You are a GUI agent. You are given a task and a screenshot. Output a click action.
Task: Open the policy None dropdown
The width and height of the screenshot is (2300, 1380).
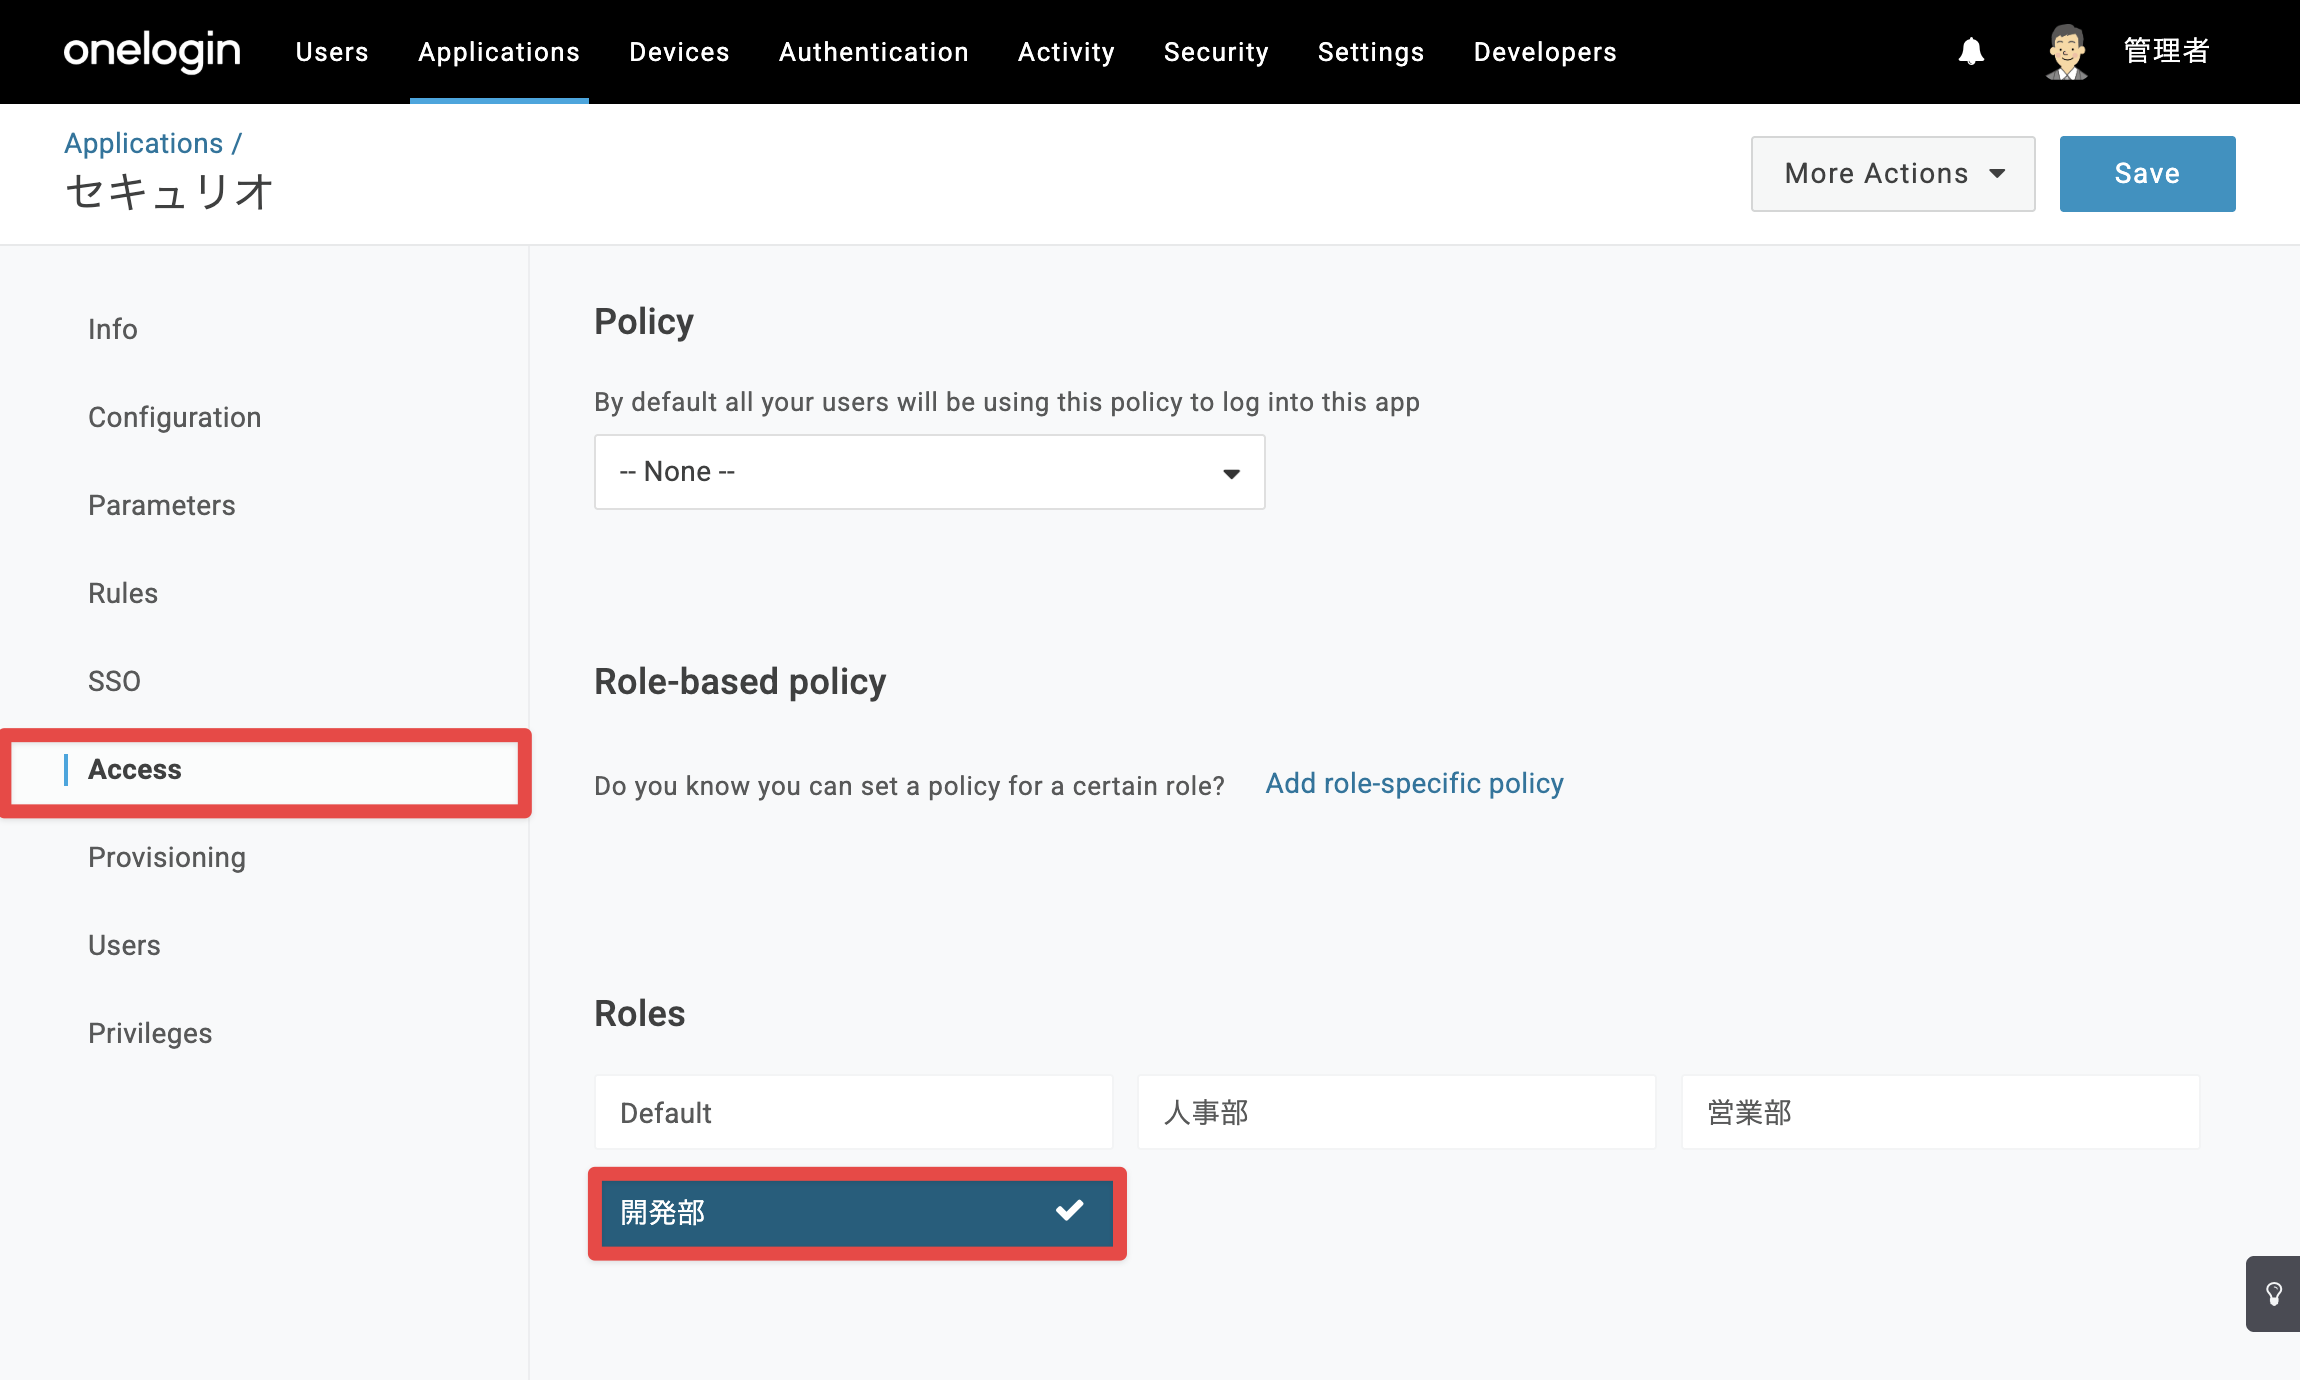pos(929,472)
